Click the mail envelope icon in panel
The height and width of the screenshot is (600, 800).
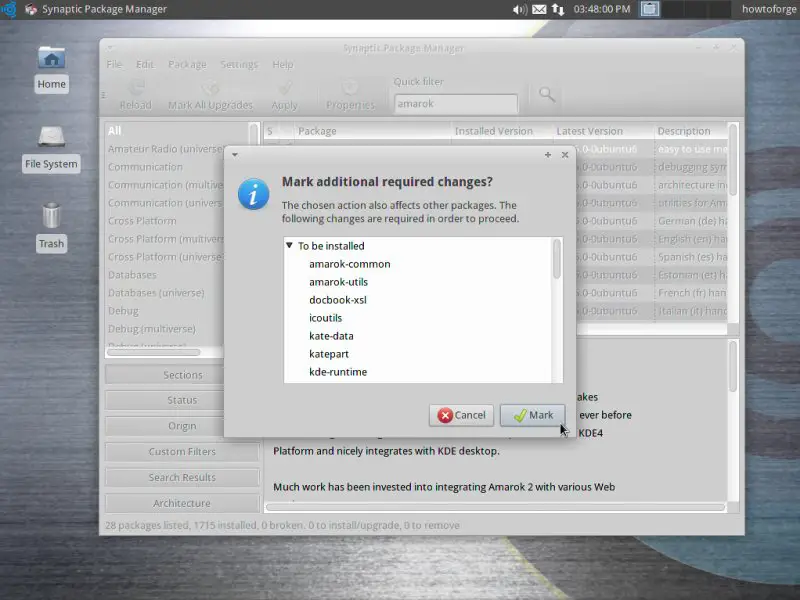[x=539, y=9]
